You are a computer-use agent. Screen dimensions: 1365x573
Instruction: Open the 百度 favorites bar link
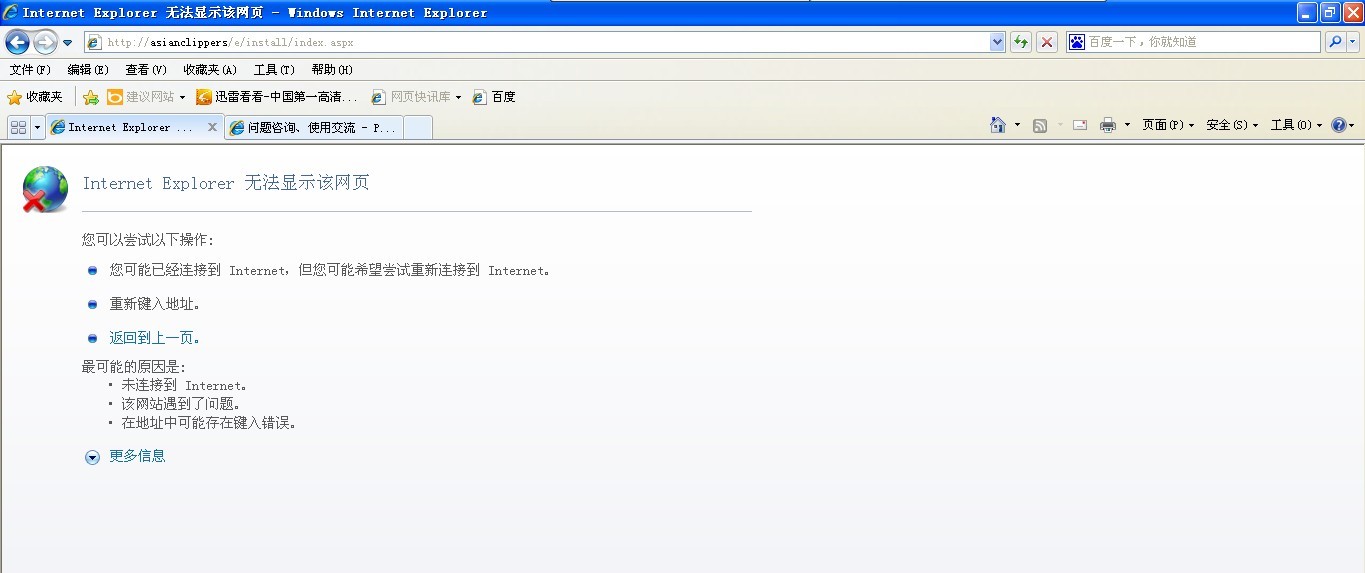[494, 97]
